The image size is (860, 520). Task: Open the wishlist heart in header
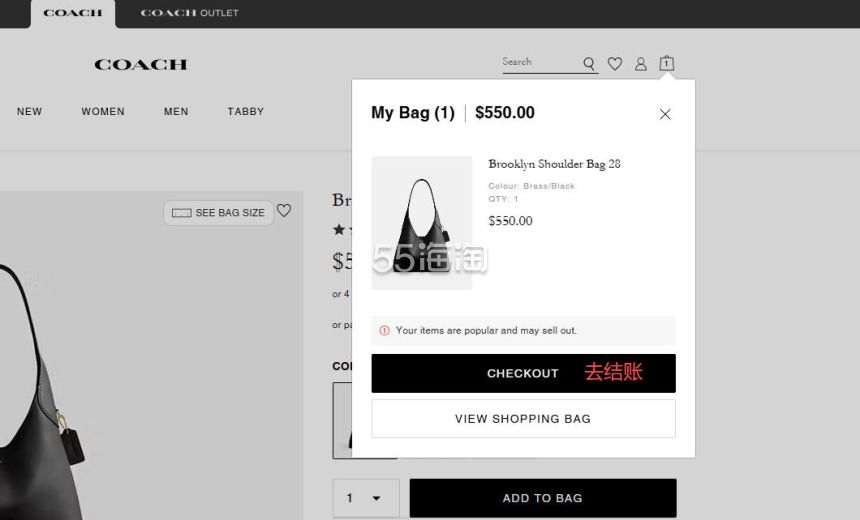coord(615,64)
